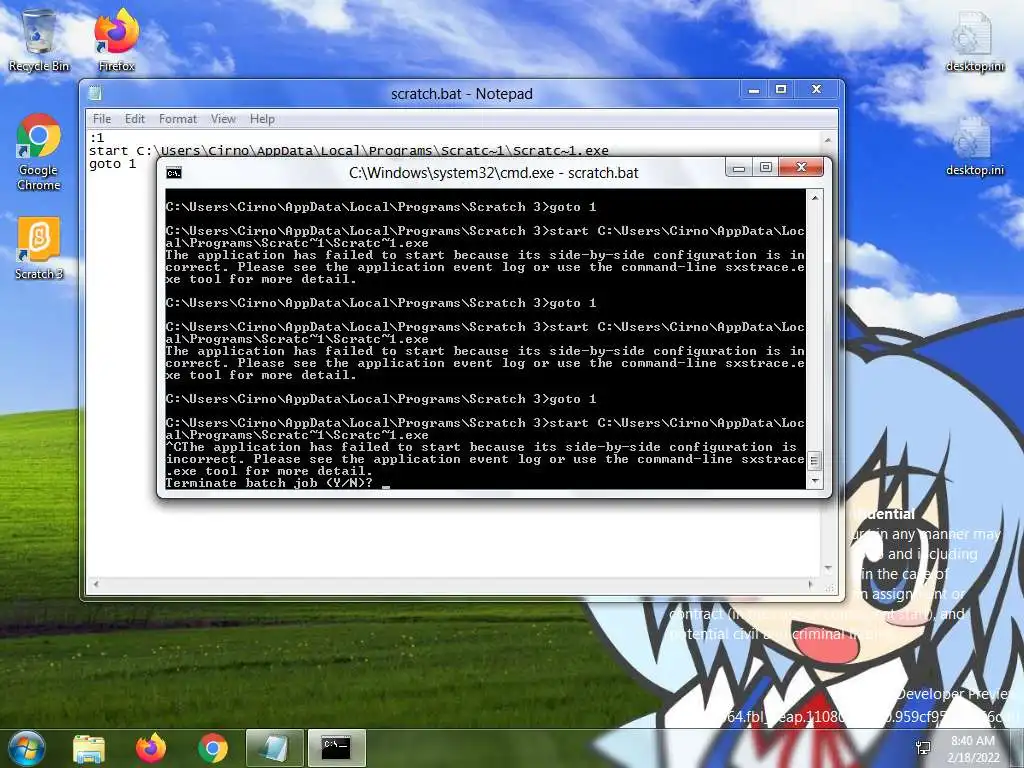Viewport: 1024px width, 768px height.
Task: Switch to the cmd.exe taskbar button
Action: point(336,748)
